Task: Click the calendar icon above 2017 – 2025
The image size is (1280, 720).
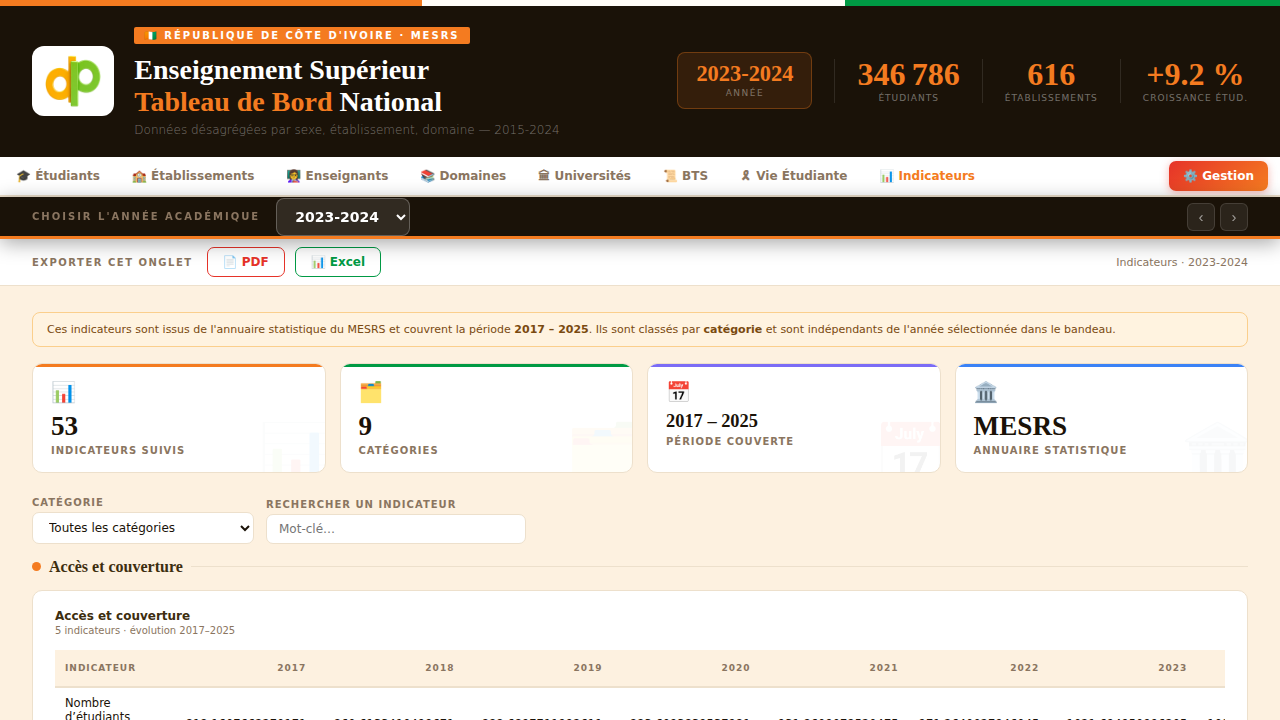Action: (678, 392)
